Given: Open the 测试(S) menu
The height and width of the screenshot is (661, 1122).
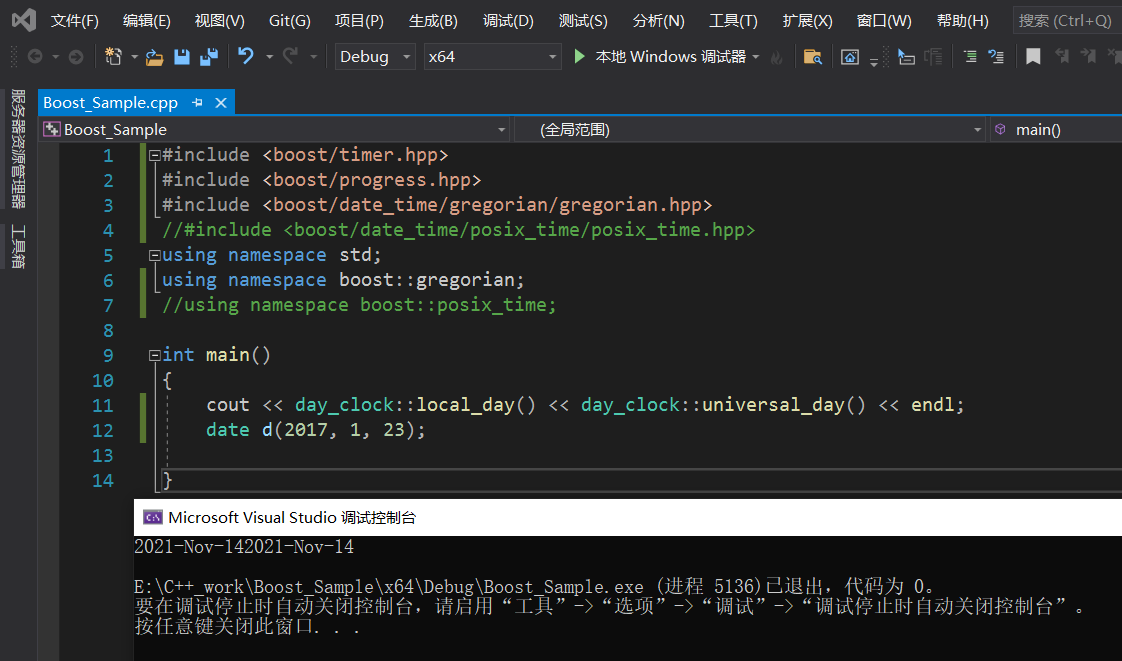Looking at the screenshot, I should click(583, 21).
